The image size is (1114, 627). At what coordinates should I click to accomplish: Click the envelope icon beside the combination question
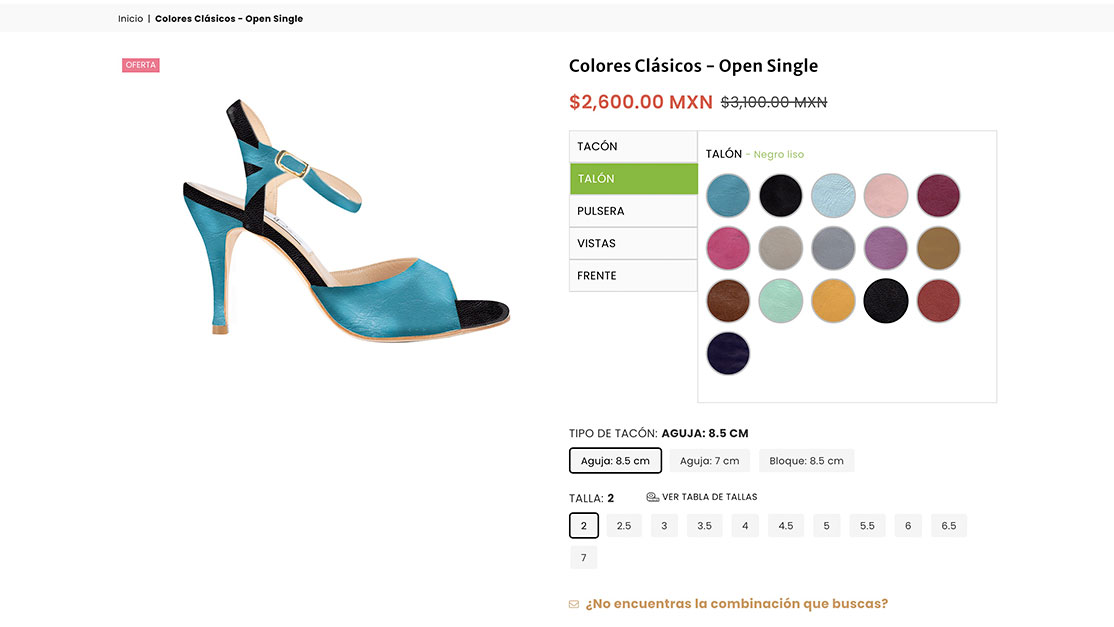[573, 604]
